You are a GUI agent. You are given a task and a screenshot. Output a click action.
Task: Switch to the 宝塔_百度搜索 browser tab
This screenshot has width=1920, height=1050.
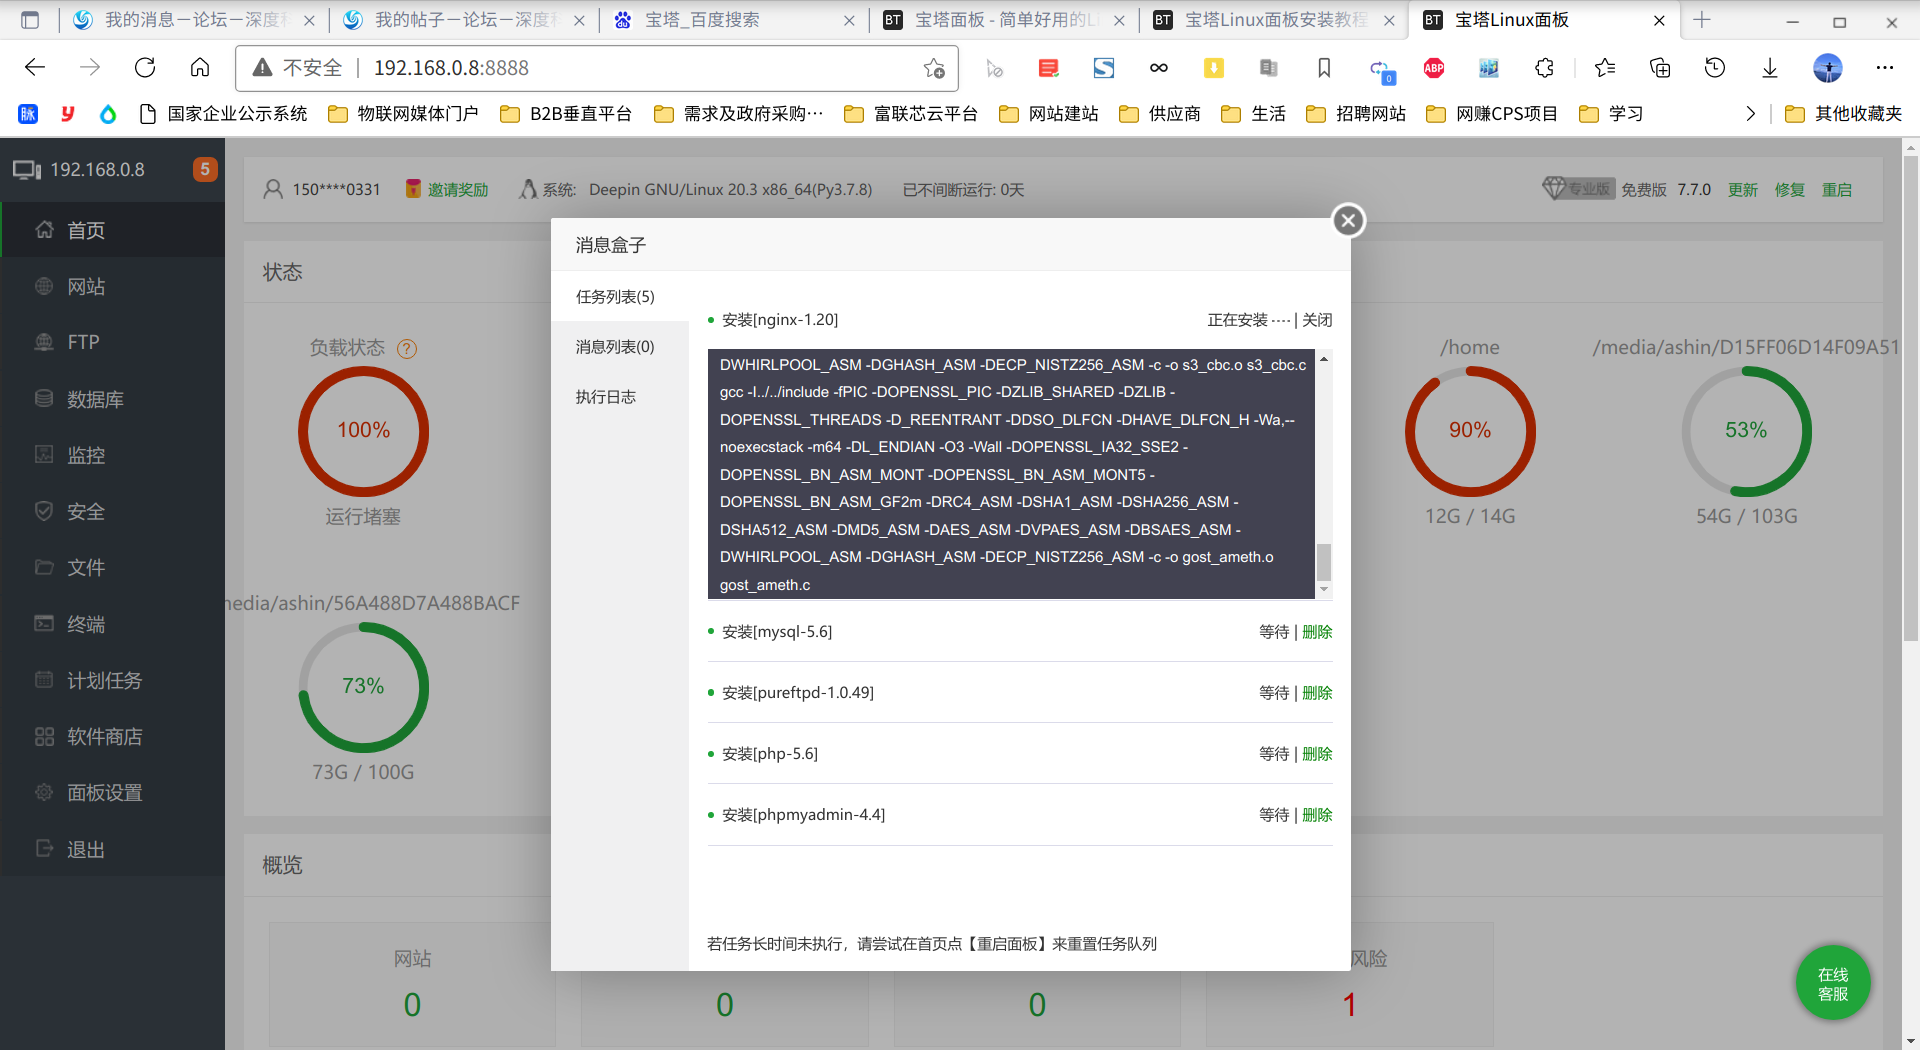coord(735,20)
